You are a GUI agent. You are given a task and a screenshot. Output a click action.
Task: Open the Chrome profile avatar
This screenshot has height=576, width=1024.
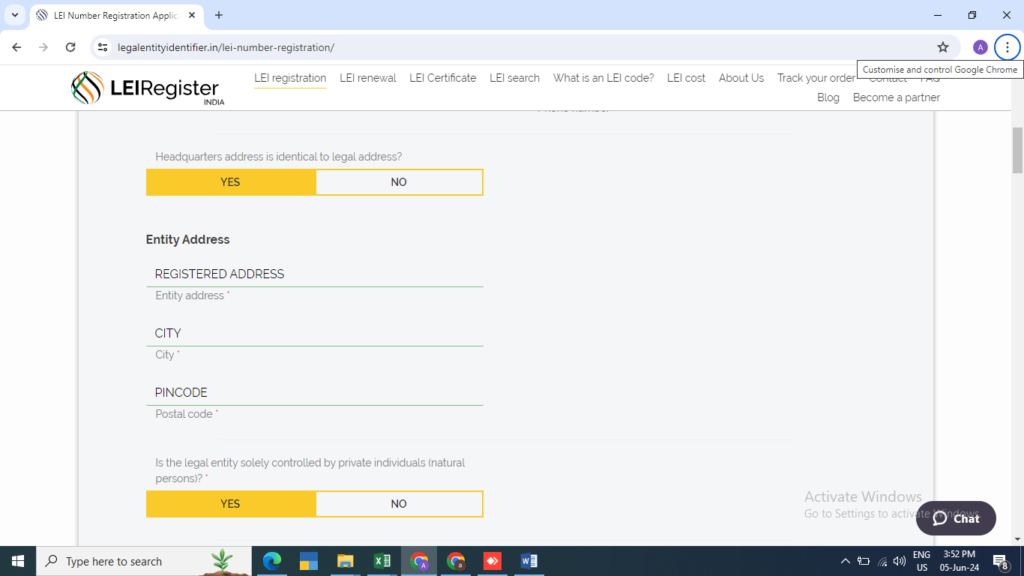980,47
